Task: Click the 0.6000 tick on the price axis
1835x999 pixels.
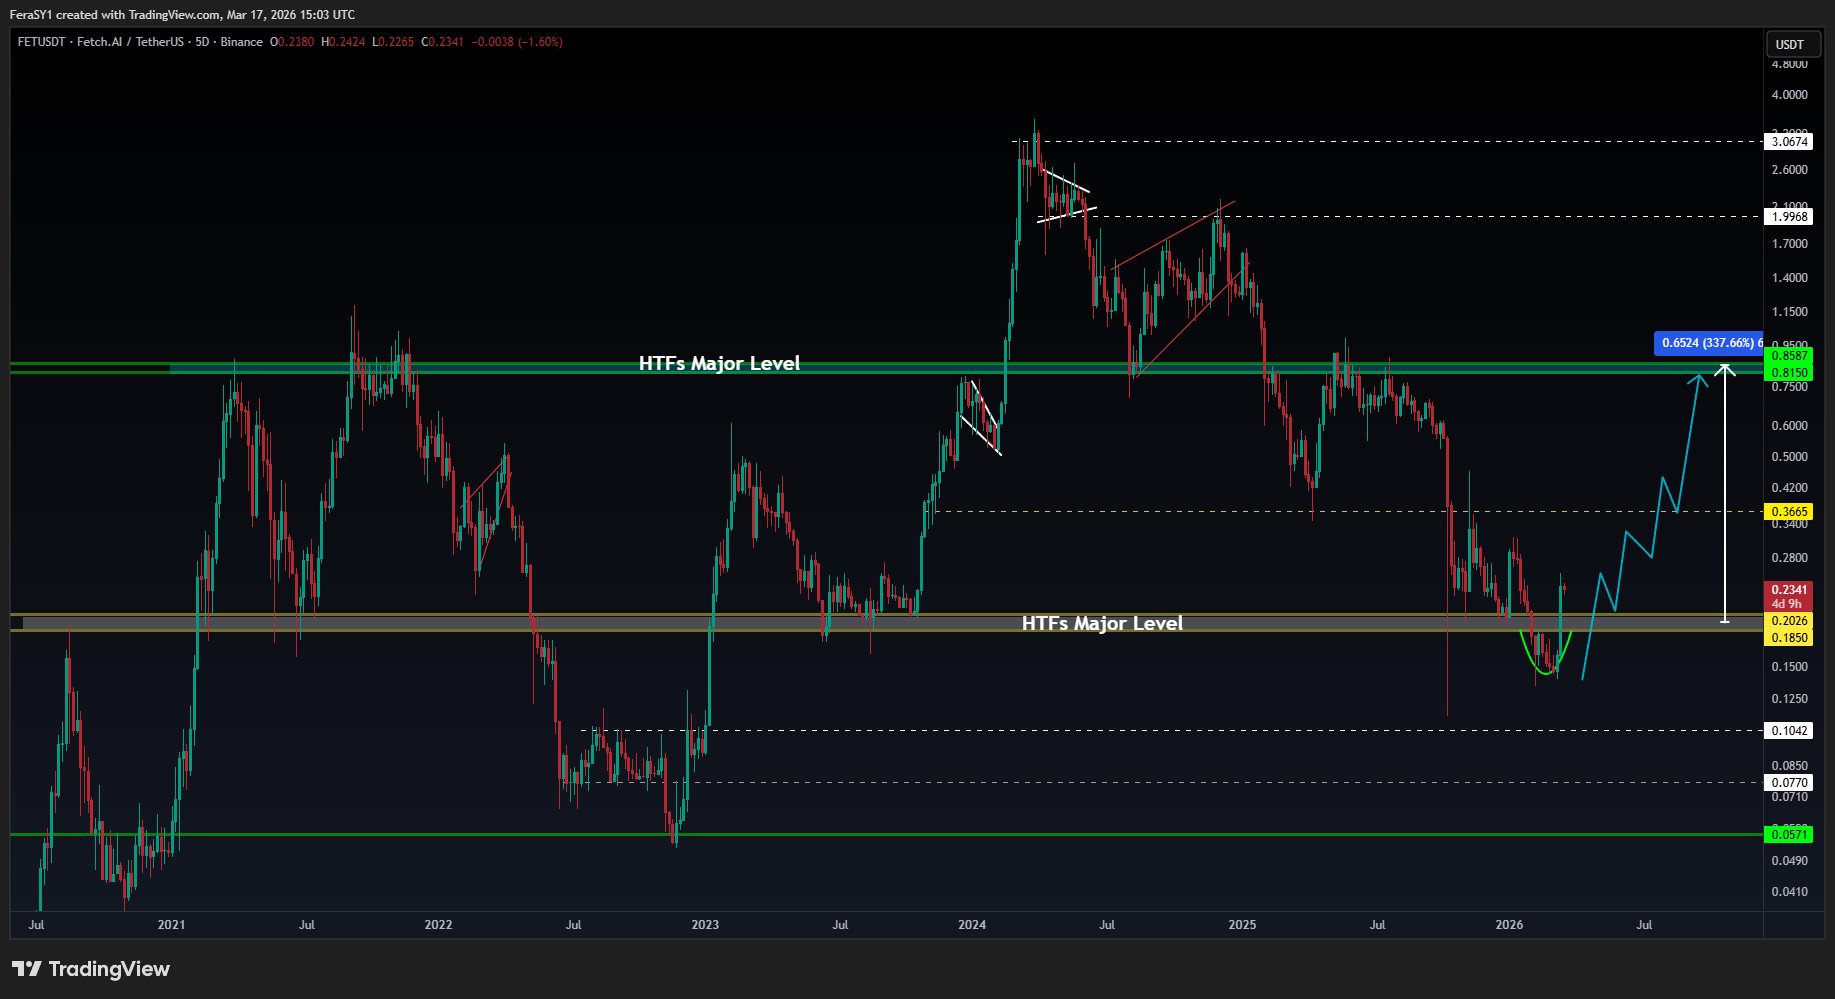Action: [1790, 426]
